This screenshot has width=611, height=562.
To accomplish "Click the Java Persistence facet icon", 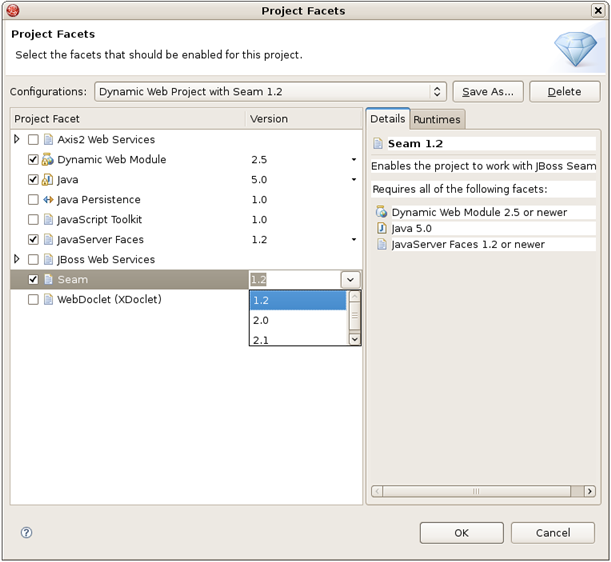I will pos(48,200).
